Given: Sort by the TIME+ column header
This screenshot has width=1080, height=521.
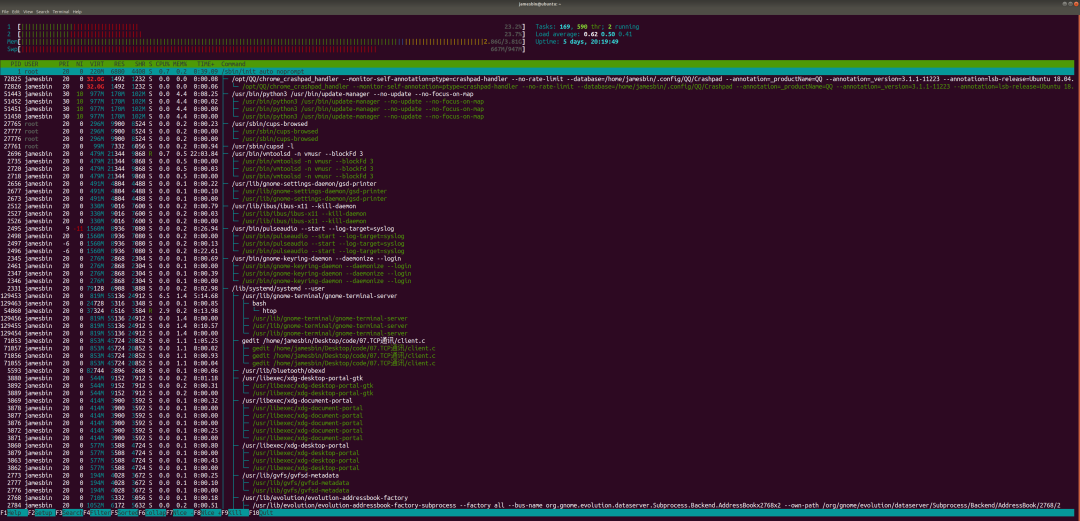Looking at the screenshot, I should [205, 63].
